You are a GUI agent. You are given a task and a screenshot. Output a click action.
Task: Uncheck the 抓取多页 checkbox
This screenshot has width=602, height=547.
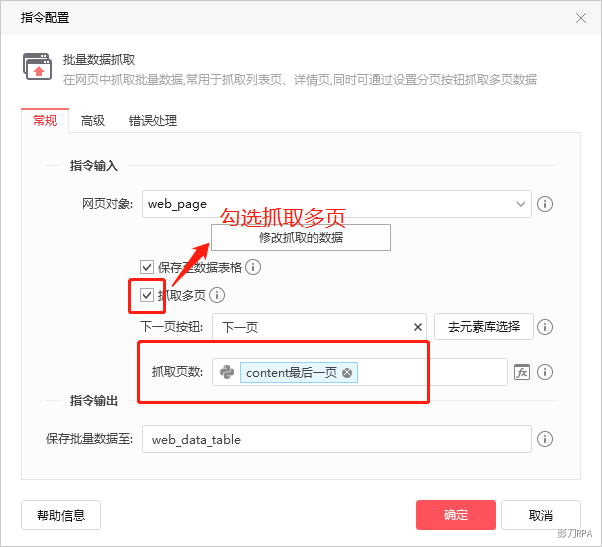147,295
